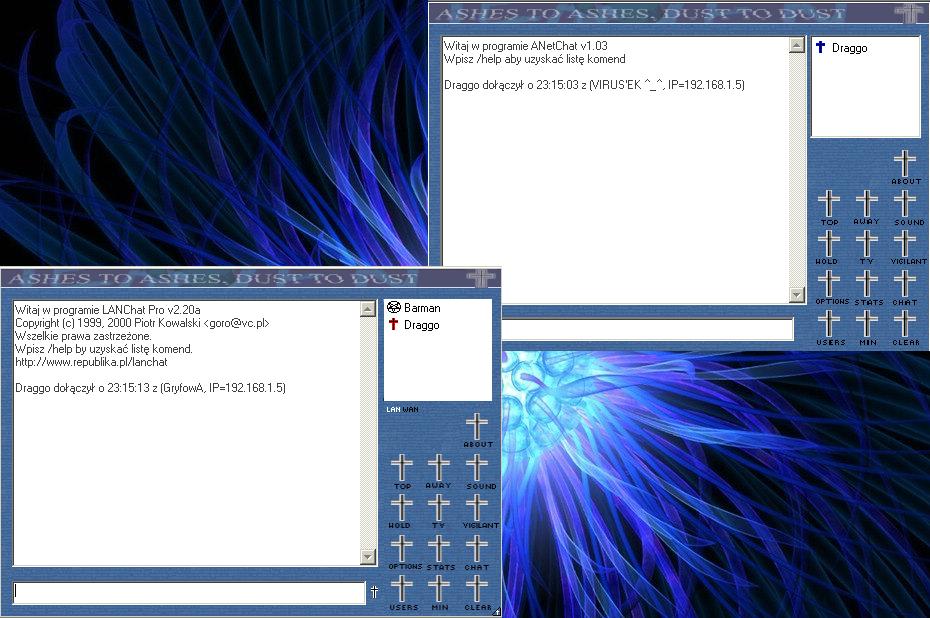Click LANChat chat log scrollbar down arrow
The width and height of the screenshot is (930, 618).
(x=368, y=557)
